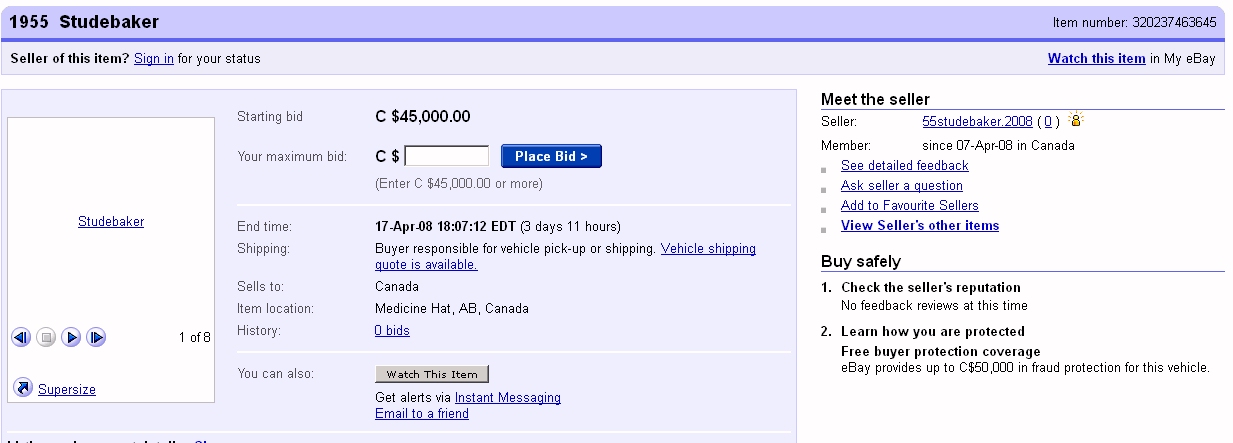Image resolution: width=1233 pixels, height=443 pixels.
Task: Go to previous photo in slideshow
Action: [21, 338]
